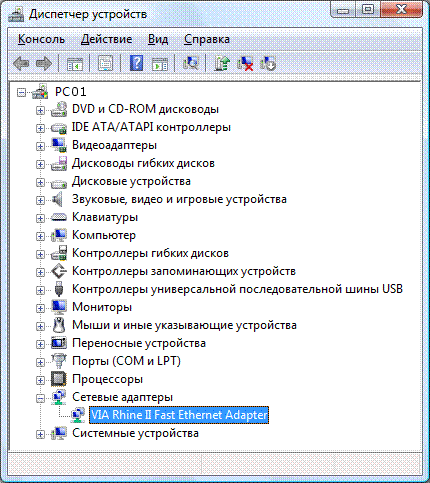Screen dimensions: 430x483
Task: Open the Properties toolbar icon
Action: pyautogui.click(x=105, y=63)
